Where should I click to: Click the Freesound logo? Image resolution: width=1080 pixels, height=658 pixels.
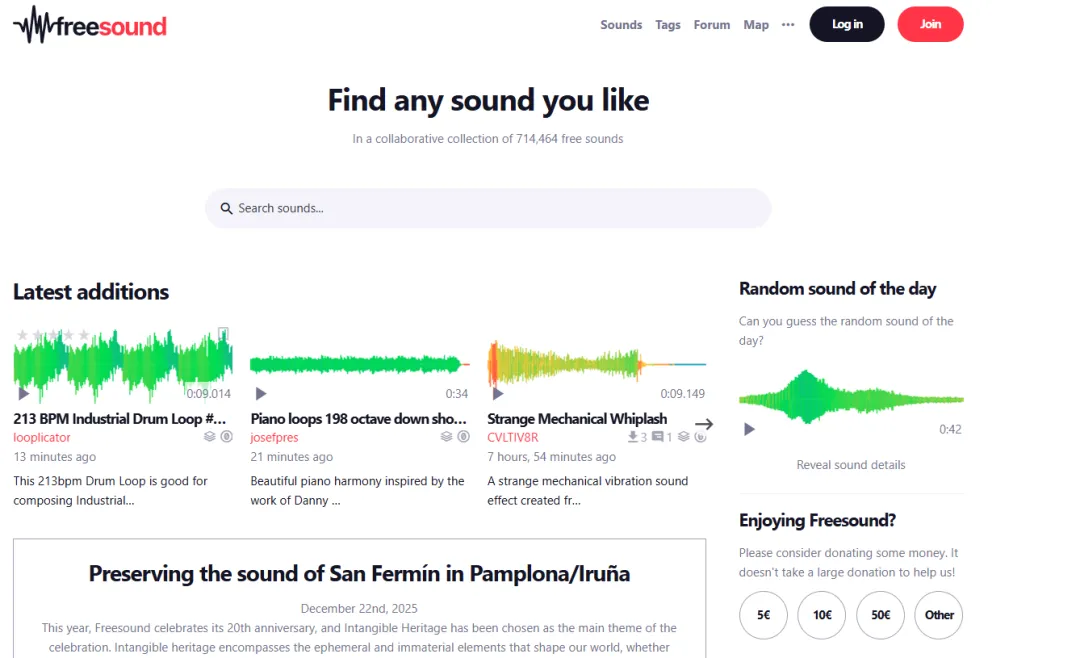point(90,25)
